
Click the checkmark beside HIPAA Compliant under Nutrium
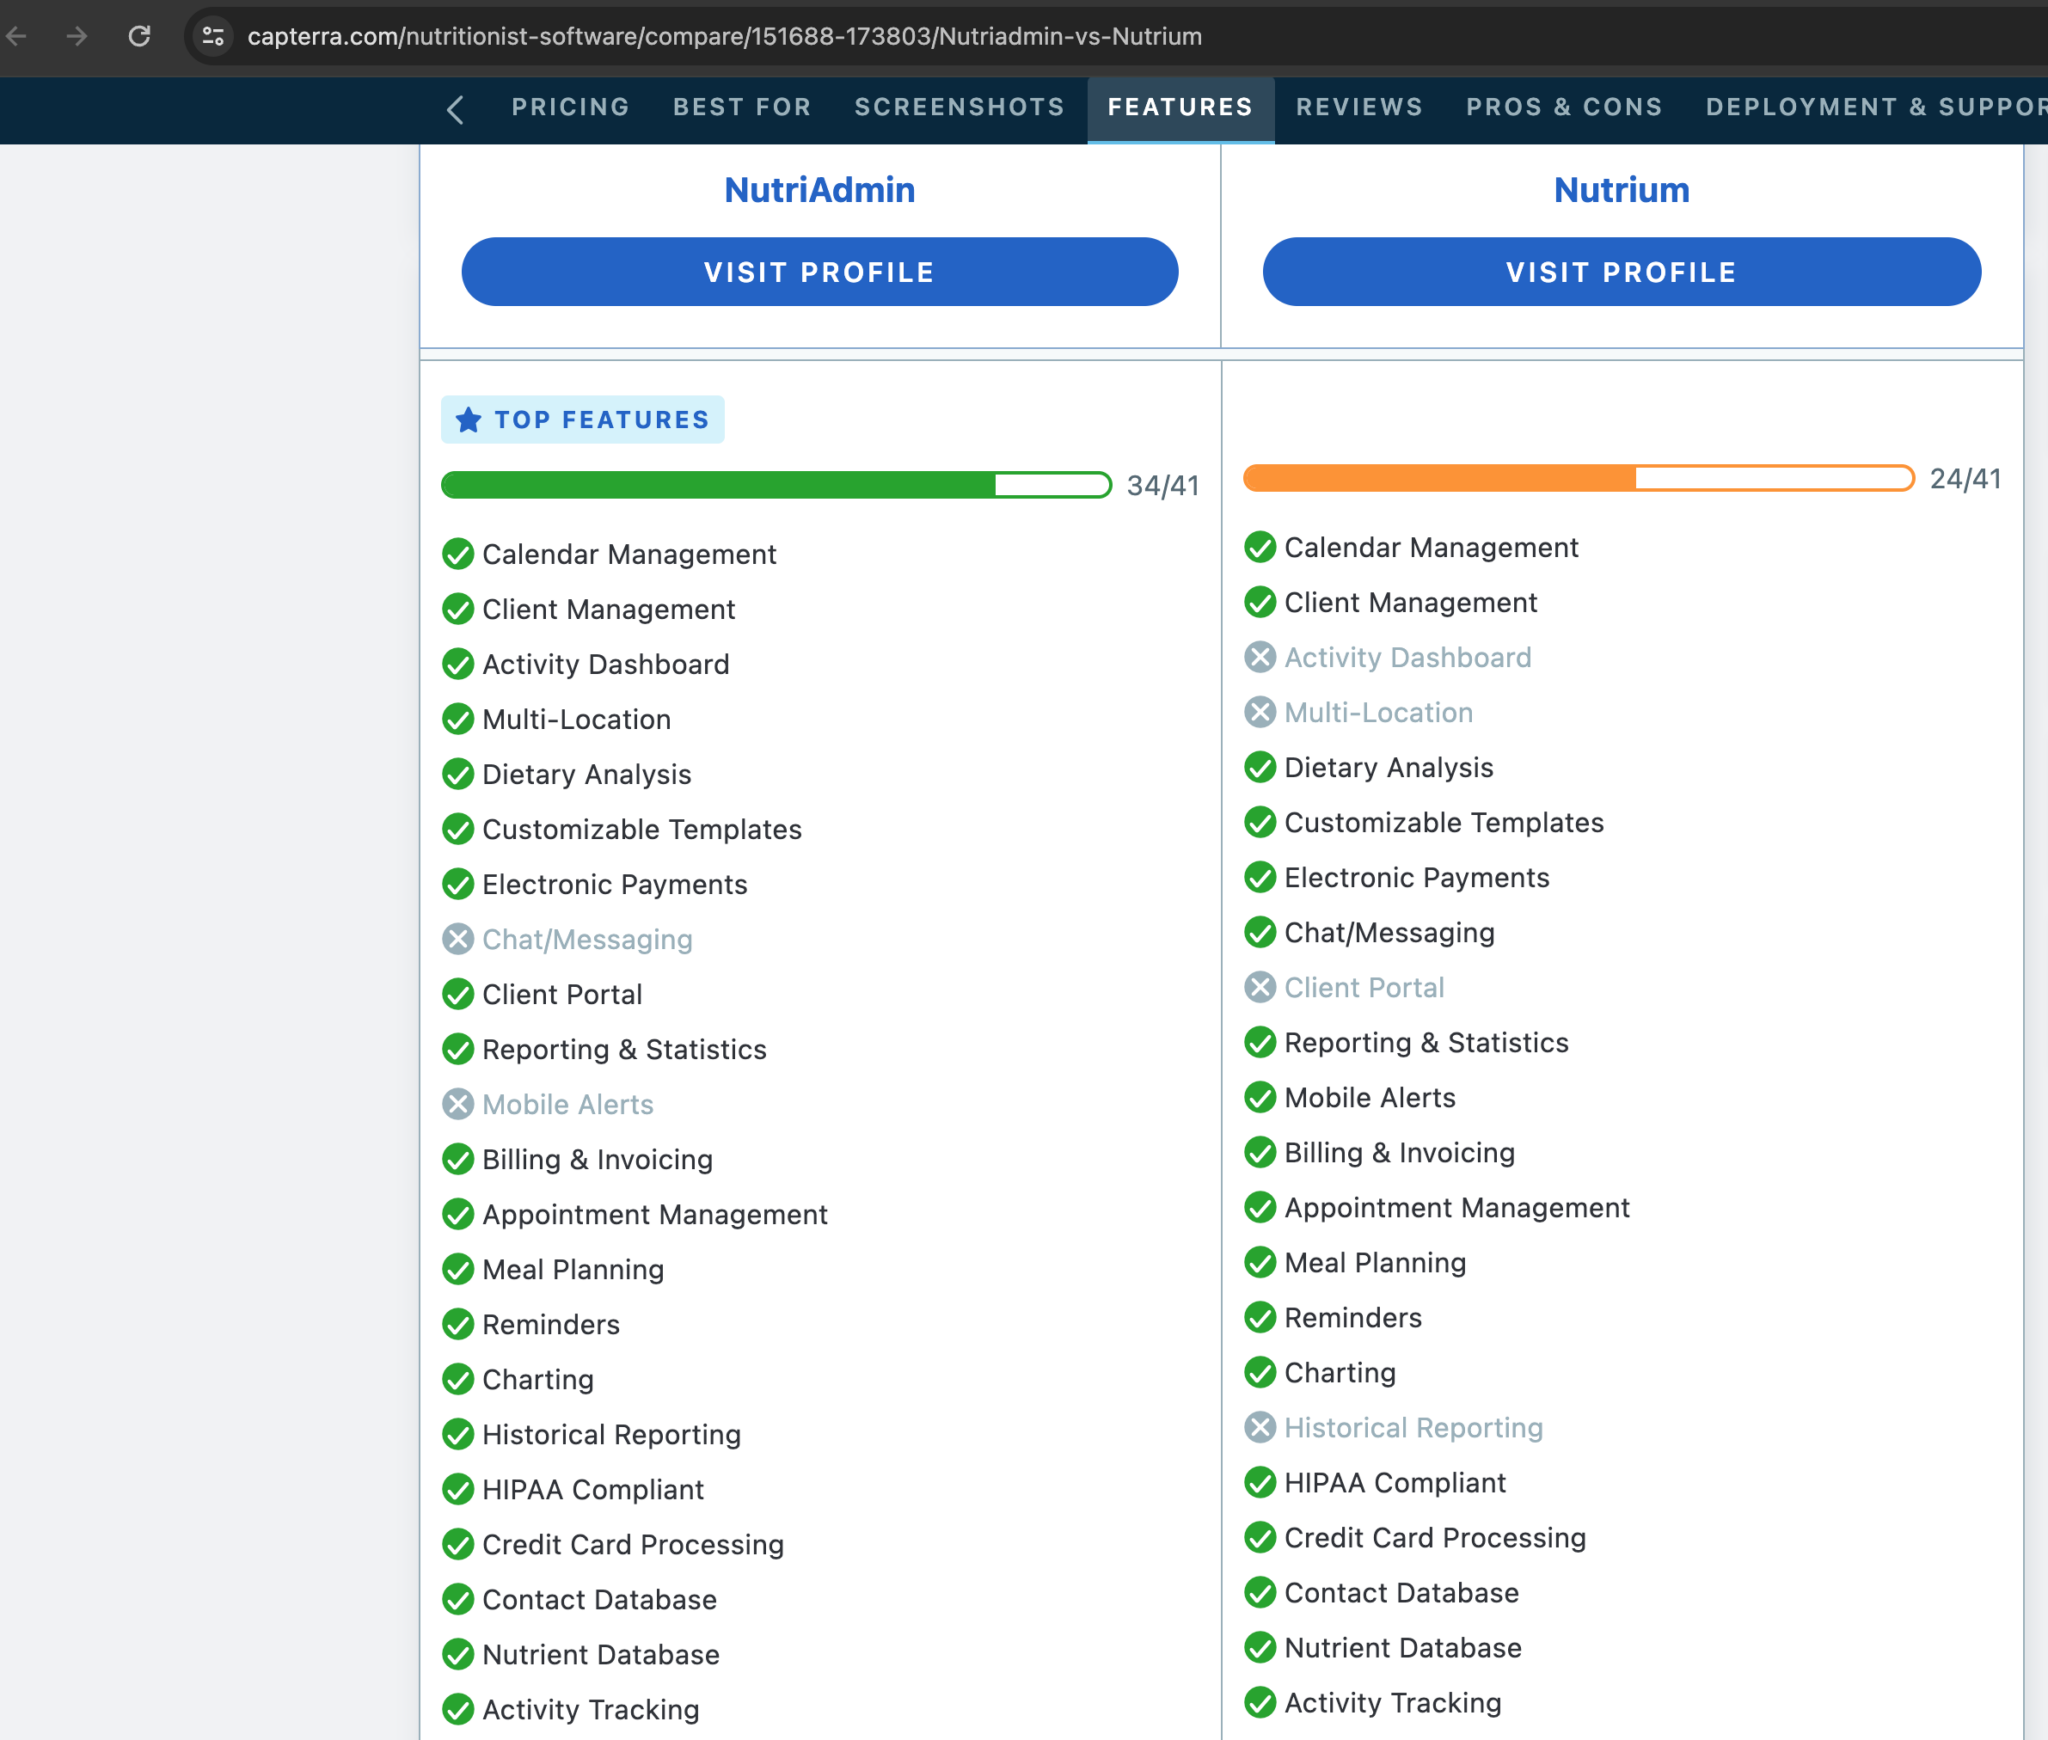click(1259, 1483)
